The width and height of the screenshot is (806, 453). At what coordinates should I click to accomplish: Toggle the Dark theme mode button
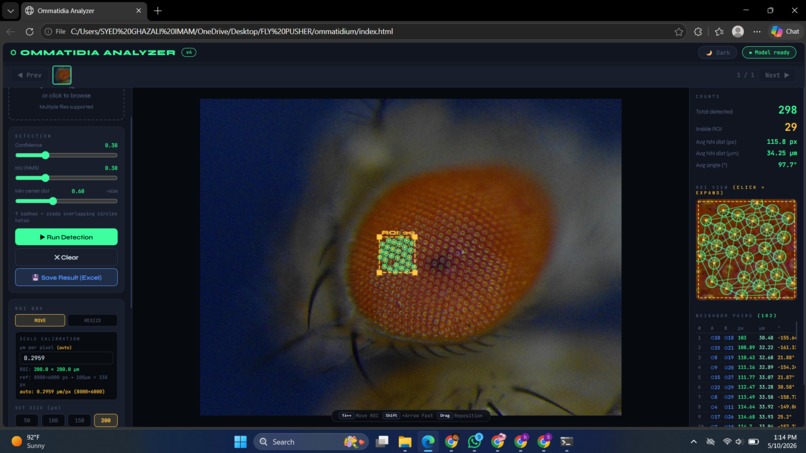(x=718, y=52)
